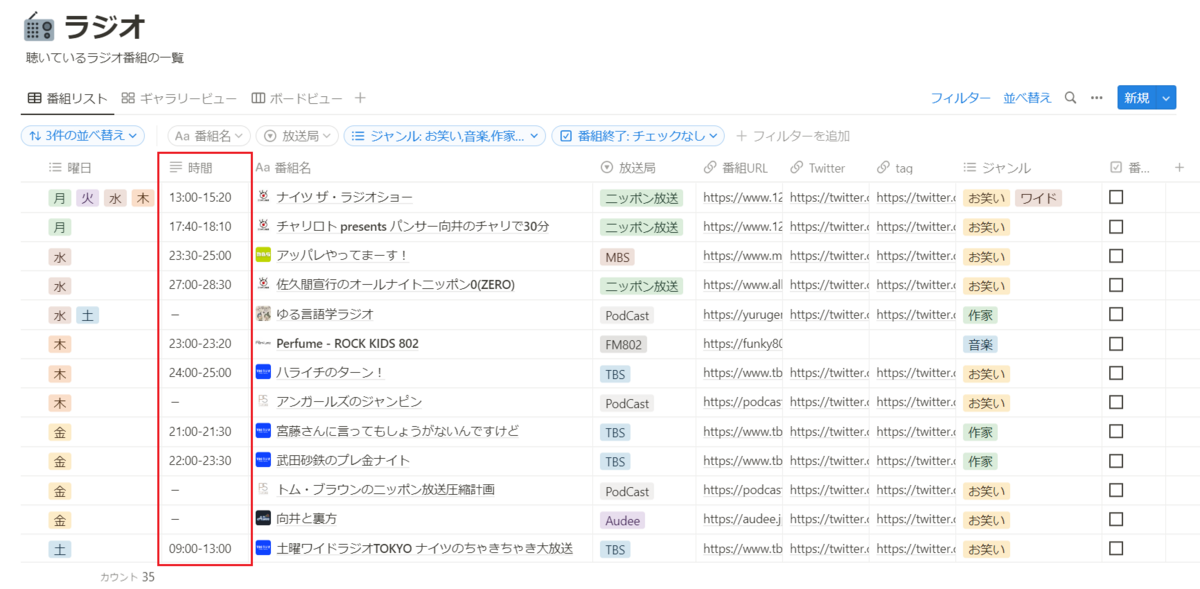Add a new column with plus icon
Screen dimensions: 1200x589
pyautogui.click(x=1179, y=167)
